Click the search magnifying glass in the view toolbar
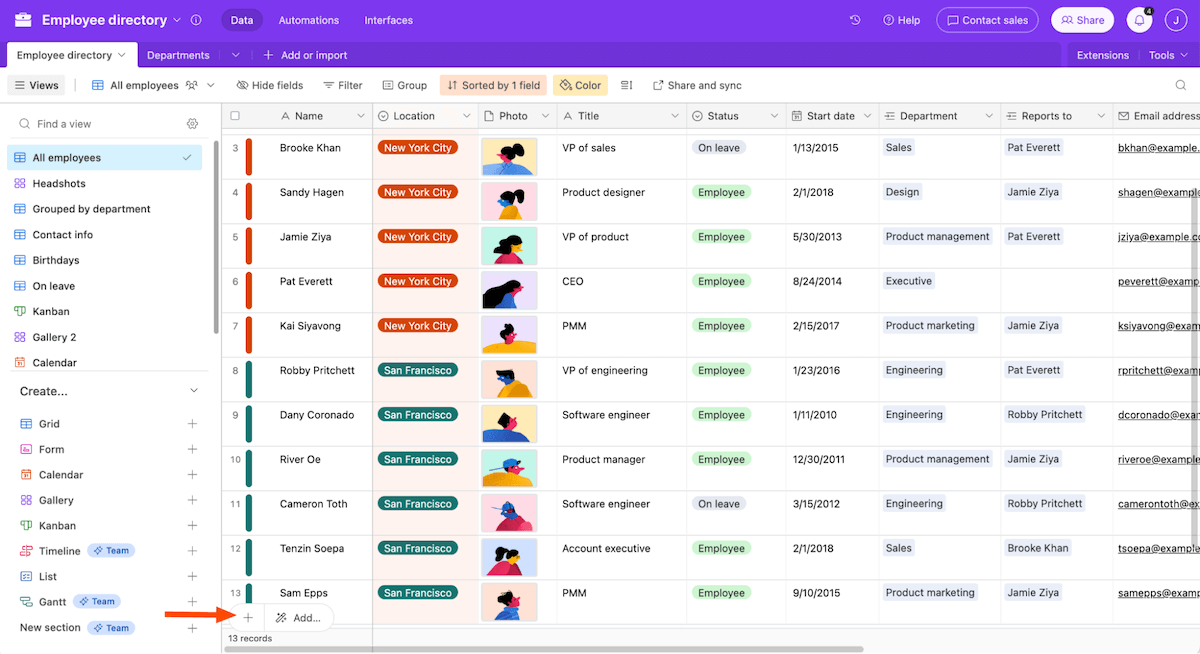The height and width of the screenshot is (654, 1200). click(1180, 85)
